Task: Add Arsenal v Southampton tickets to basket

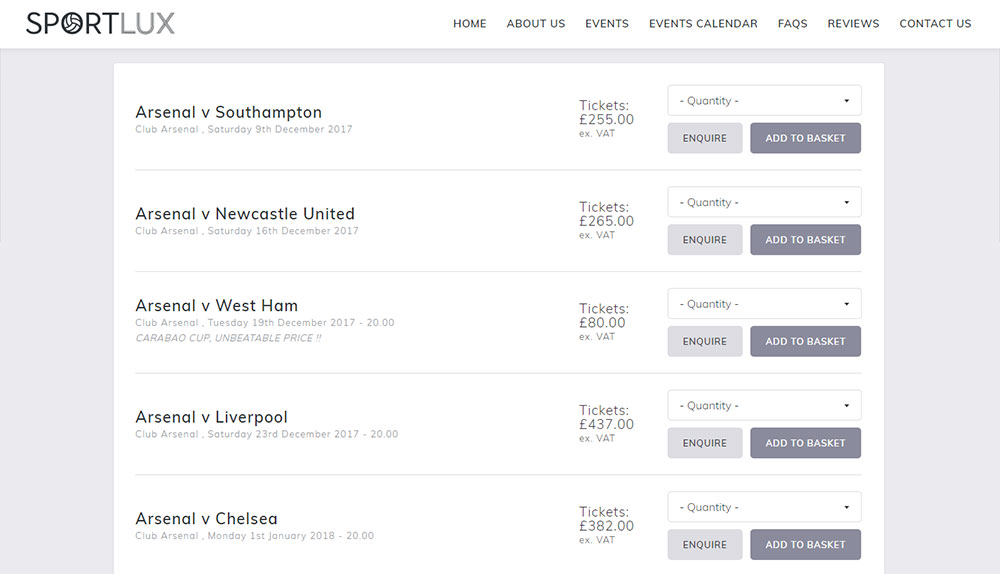Action: pyautogui.click(x=805, y=138)
